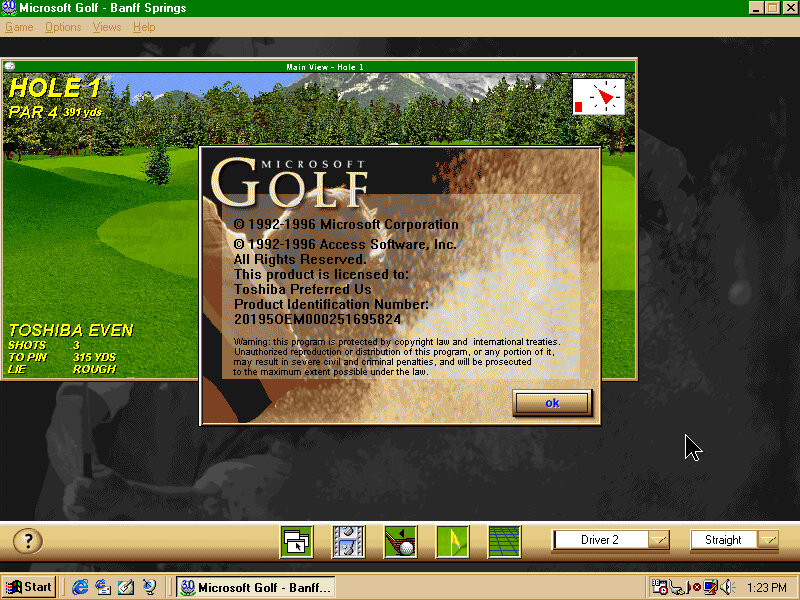800x600 pixels.
Task: Click the film strip replay icon
Action: tap(349, 541)
